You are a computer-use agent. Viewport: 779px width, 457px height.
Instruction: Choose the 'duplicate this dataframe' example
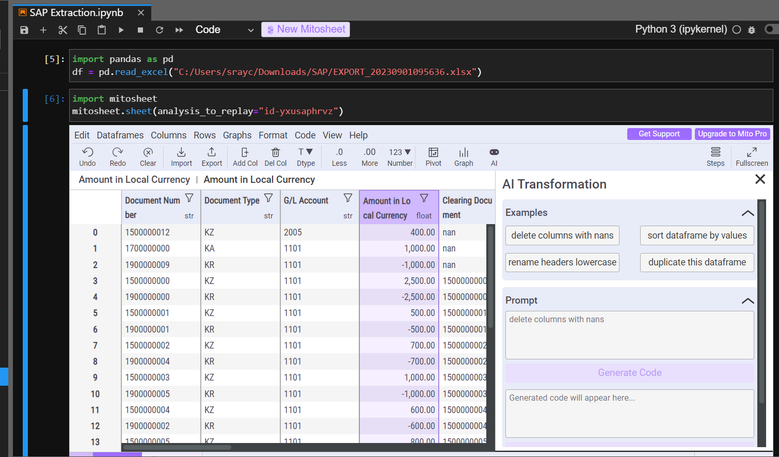(697, 262)
